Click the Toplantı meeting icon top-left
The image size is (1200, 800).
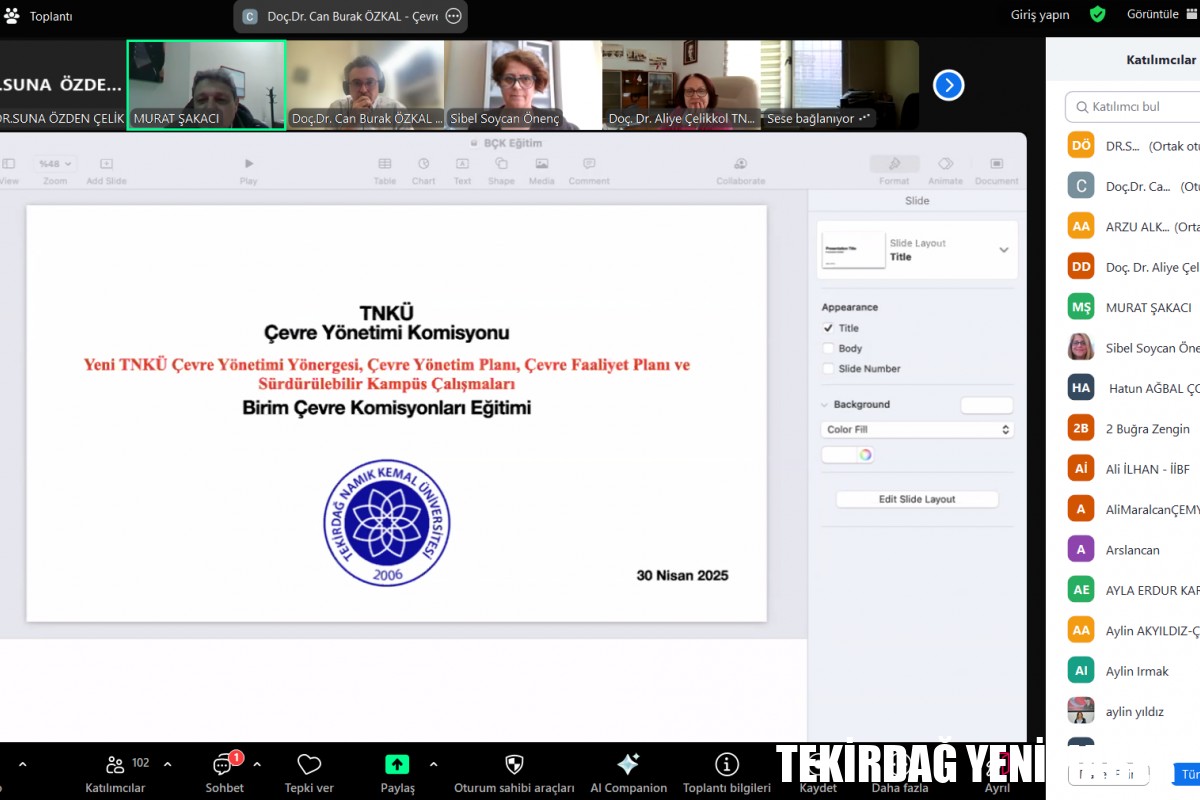[x=12, y=16]
